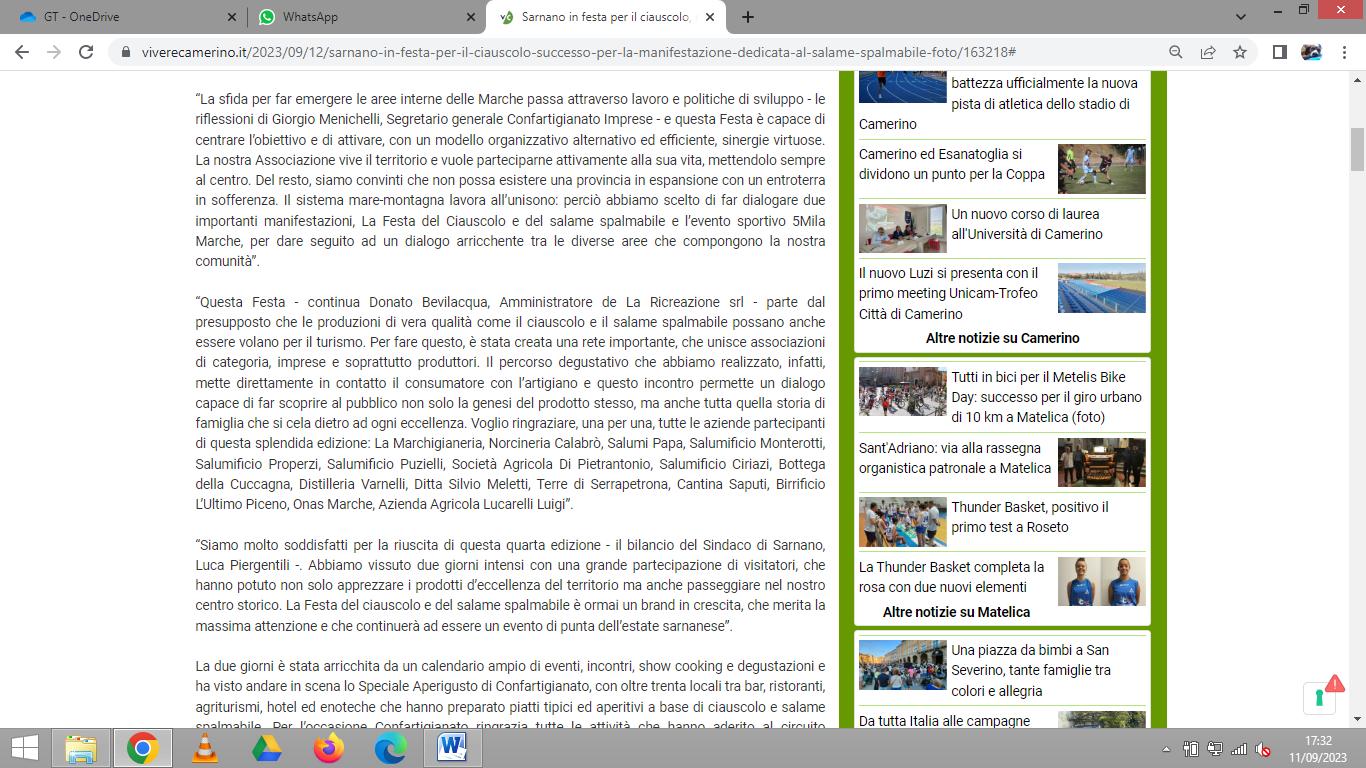
Task: Open 'battezza ufficialmente la nuova pista' article link
Action: pyautogui.click(x=998, y=103)
